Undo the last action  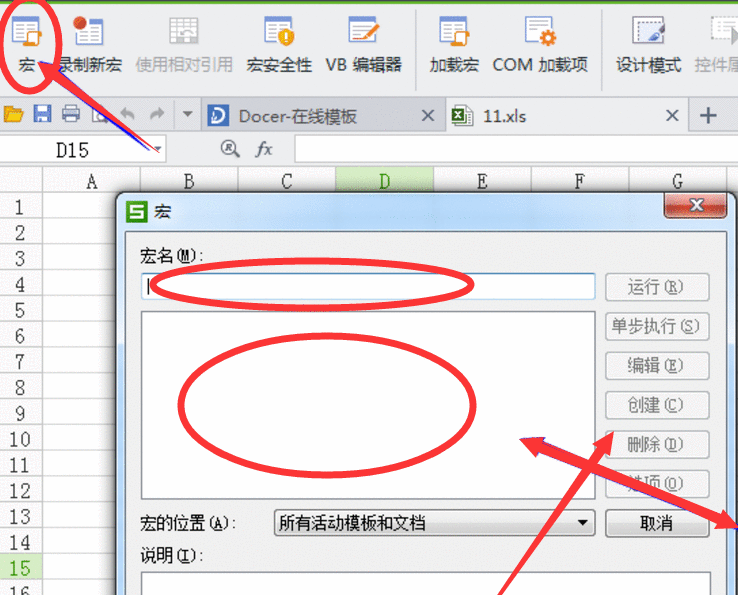pos(128,114)
